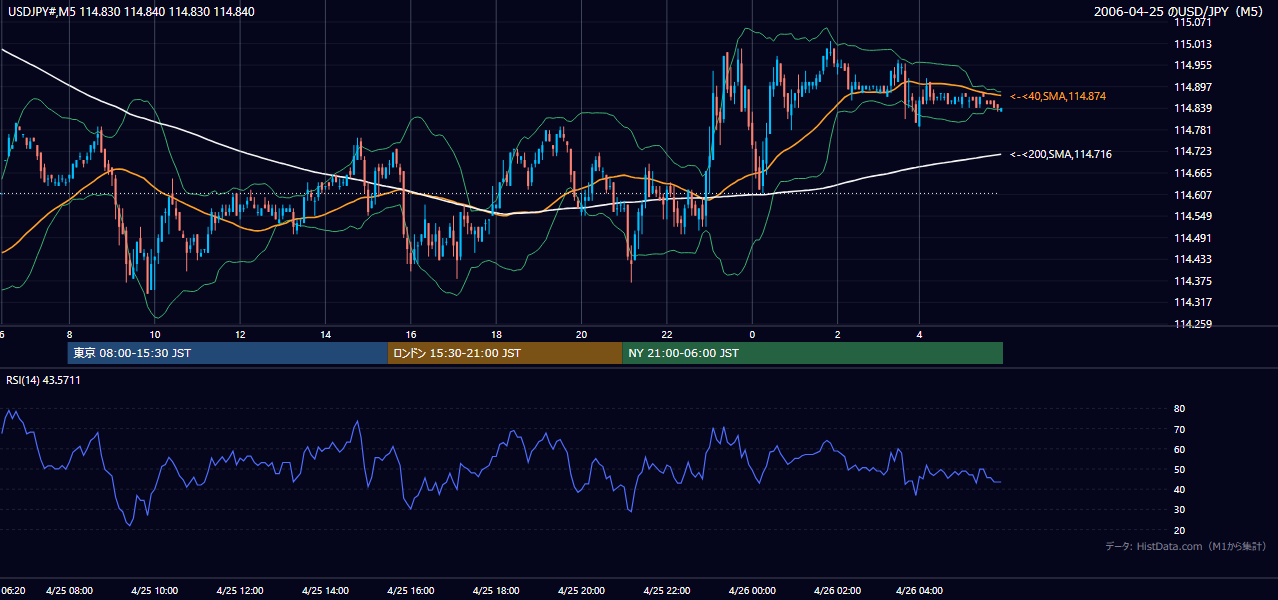Click the hour label 18 under price chart

coord(496,334)
